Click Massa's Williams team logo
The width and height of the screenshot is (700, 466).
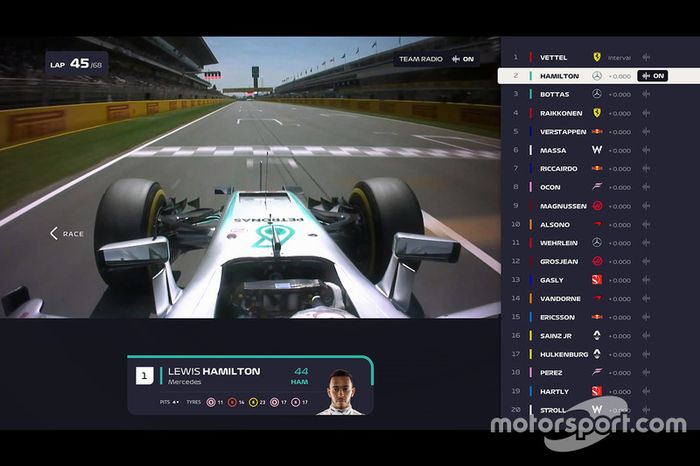point(597,150)
